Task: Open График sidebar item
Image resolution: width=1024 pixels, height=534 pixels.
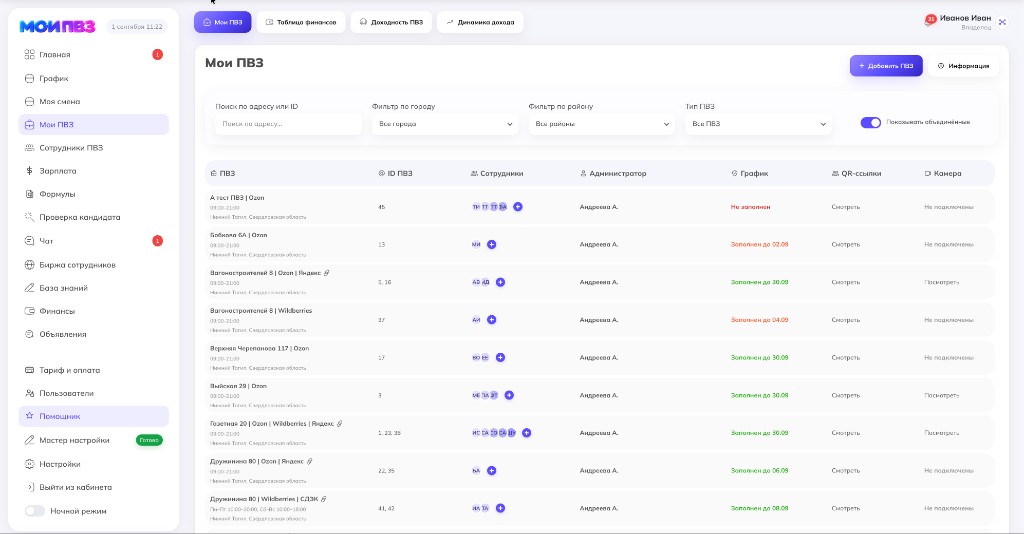Action: [93, 78]
